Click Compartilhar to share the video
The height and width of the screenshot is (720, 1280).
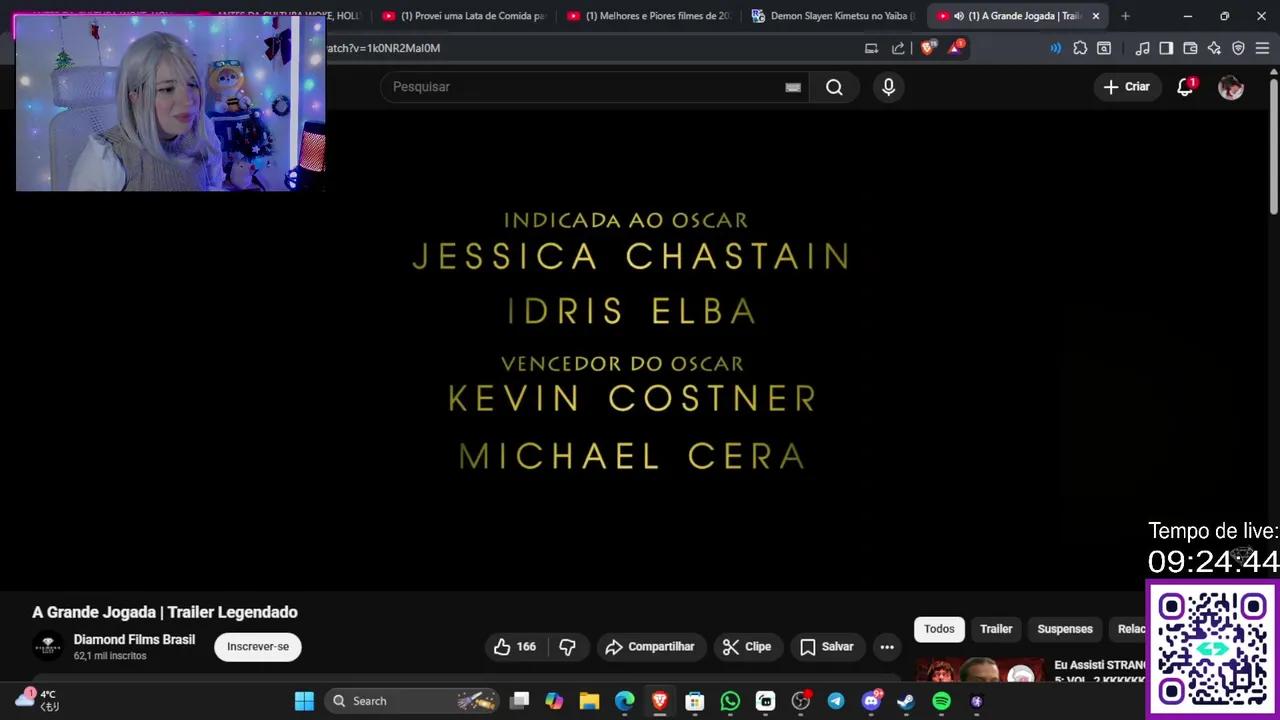click(650, 647)
